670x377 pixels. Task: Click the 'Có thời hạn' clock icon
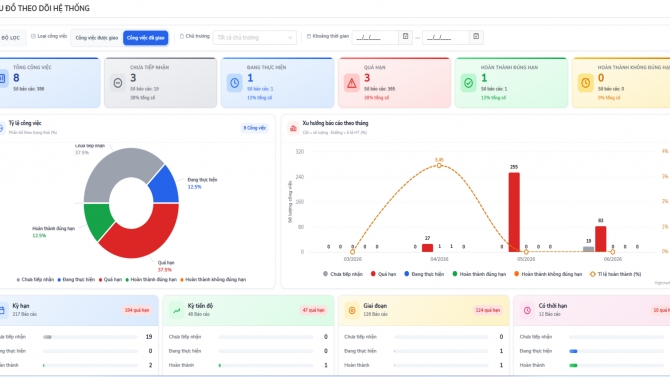point(527,310)
